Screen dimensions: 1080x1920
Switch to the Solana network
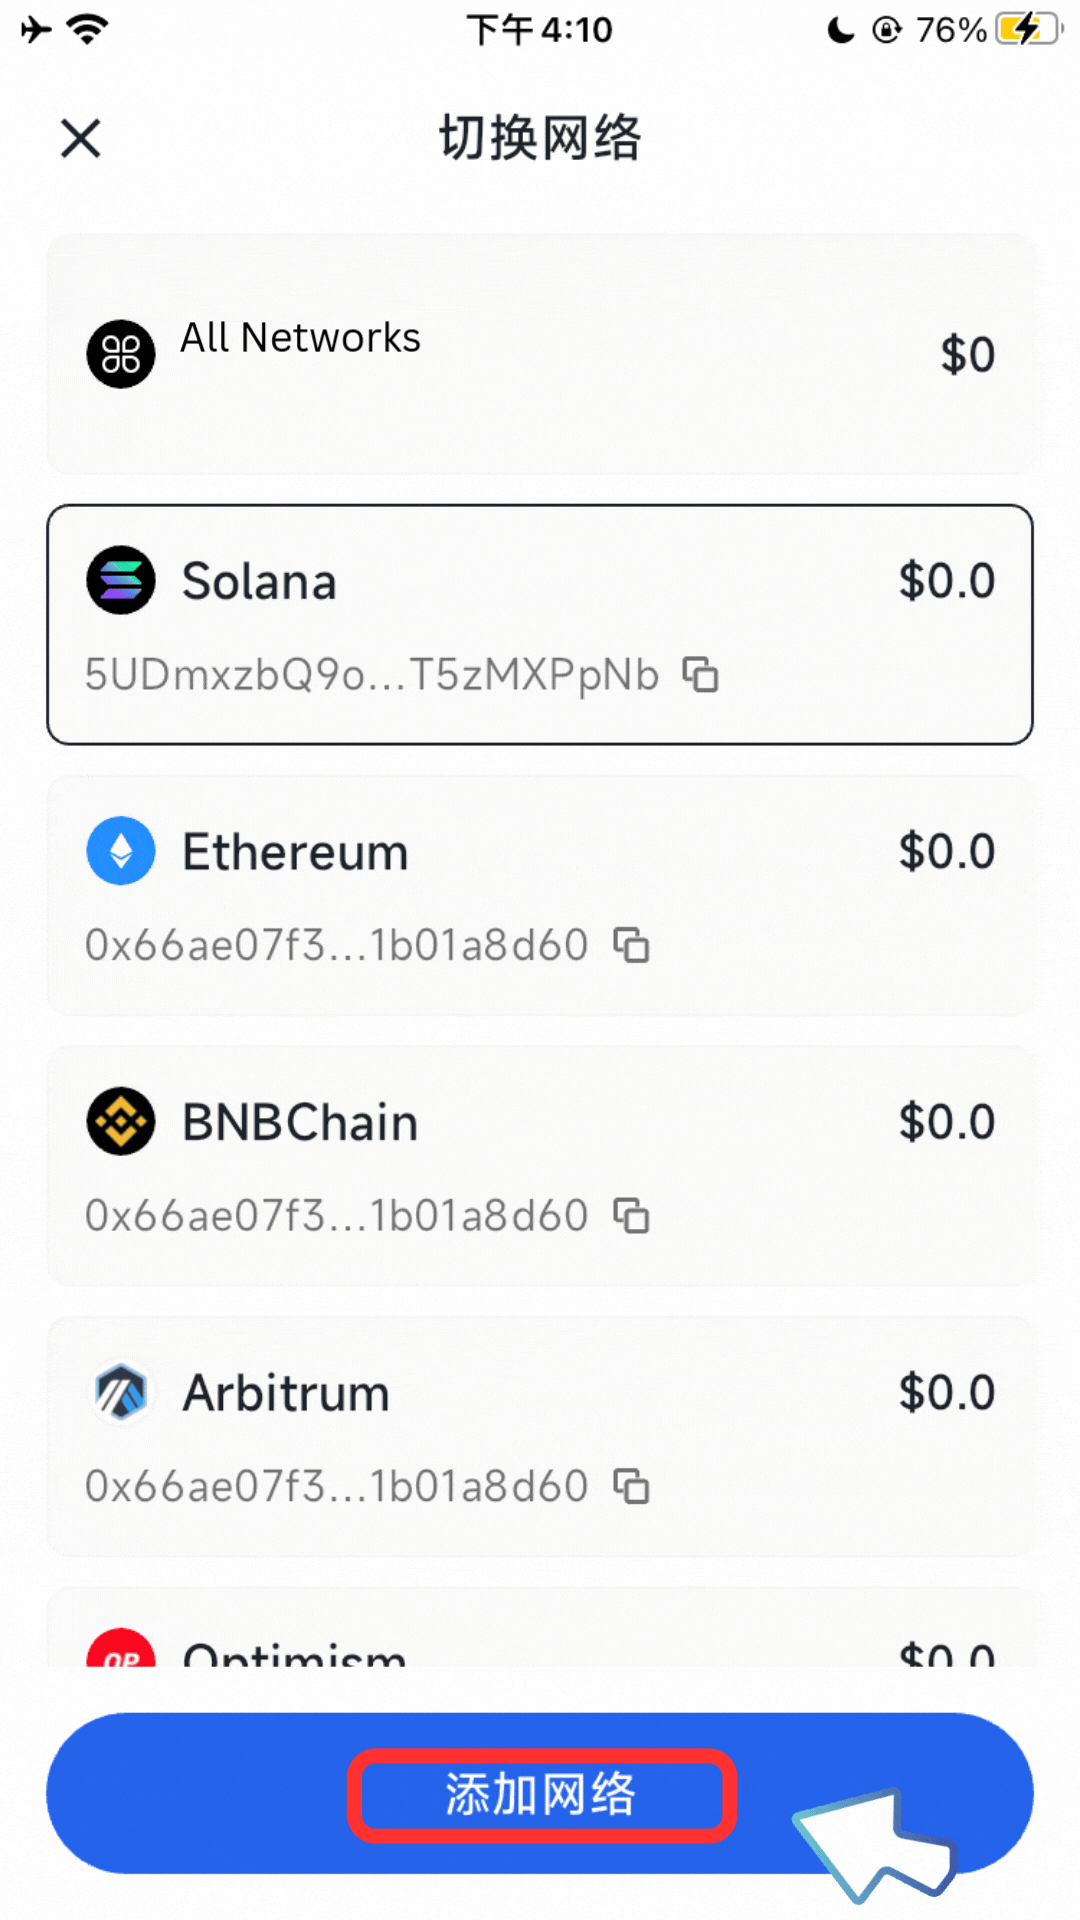[x=540, y=600]
